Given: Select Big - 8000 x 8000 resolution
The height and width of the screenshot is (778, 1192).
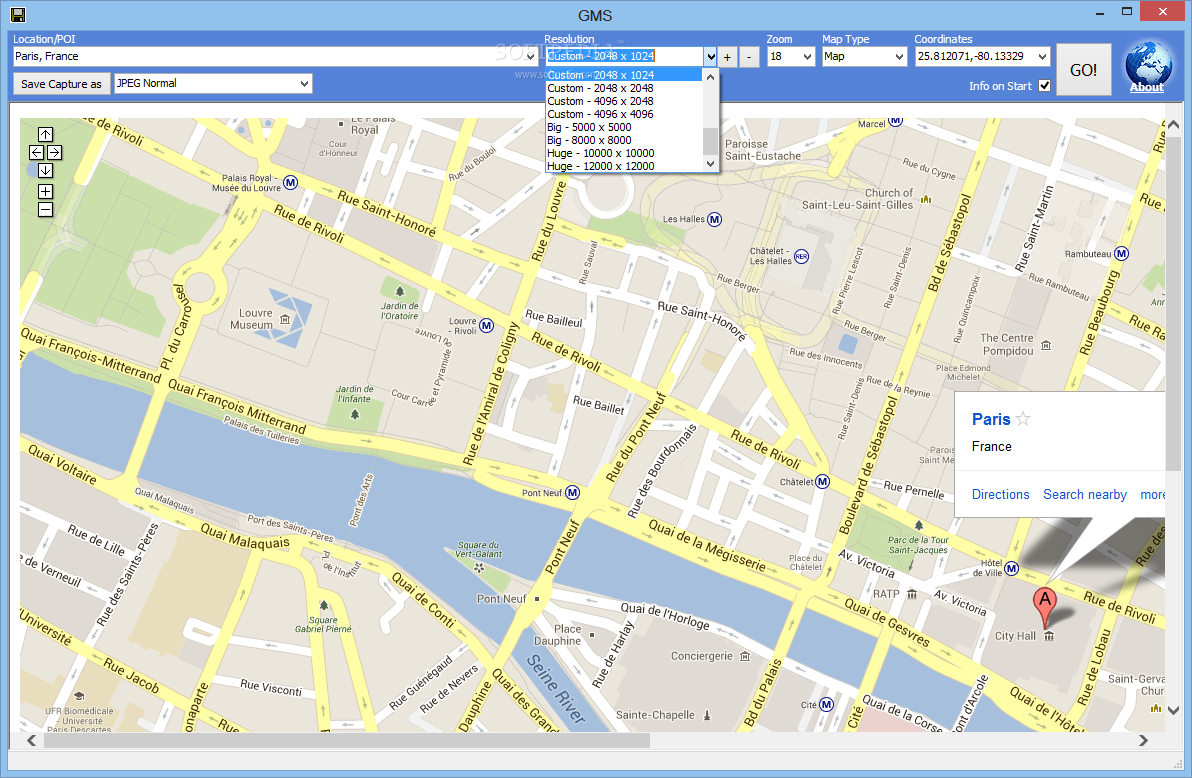Looking at the screenshot, I should pos(624,140).
